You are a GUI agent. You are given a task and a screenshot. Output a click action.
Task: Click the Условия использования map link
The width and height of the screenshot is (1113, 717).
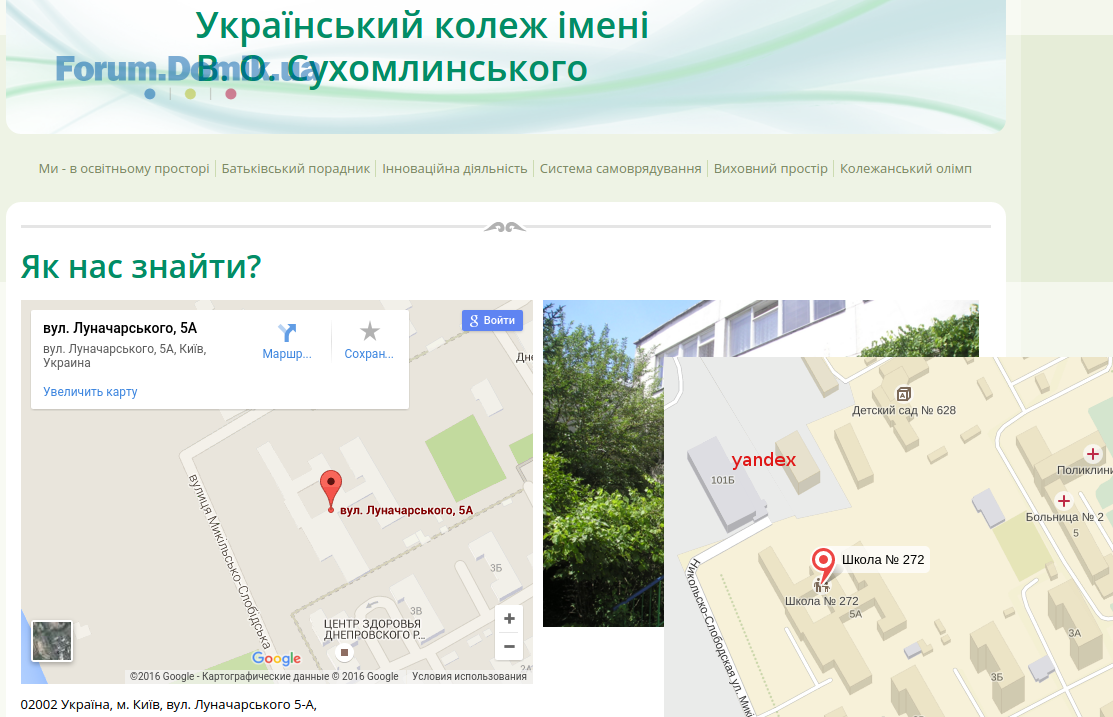[x=469, y=677]
